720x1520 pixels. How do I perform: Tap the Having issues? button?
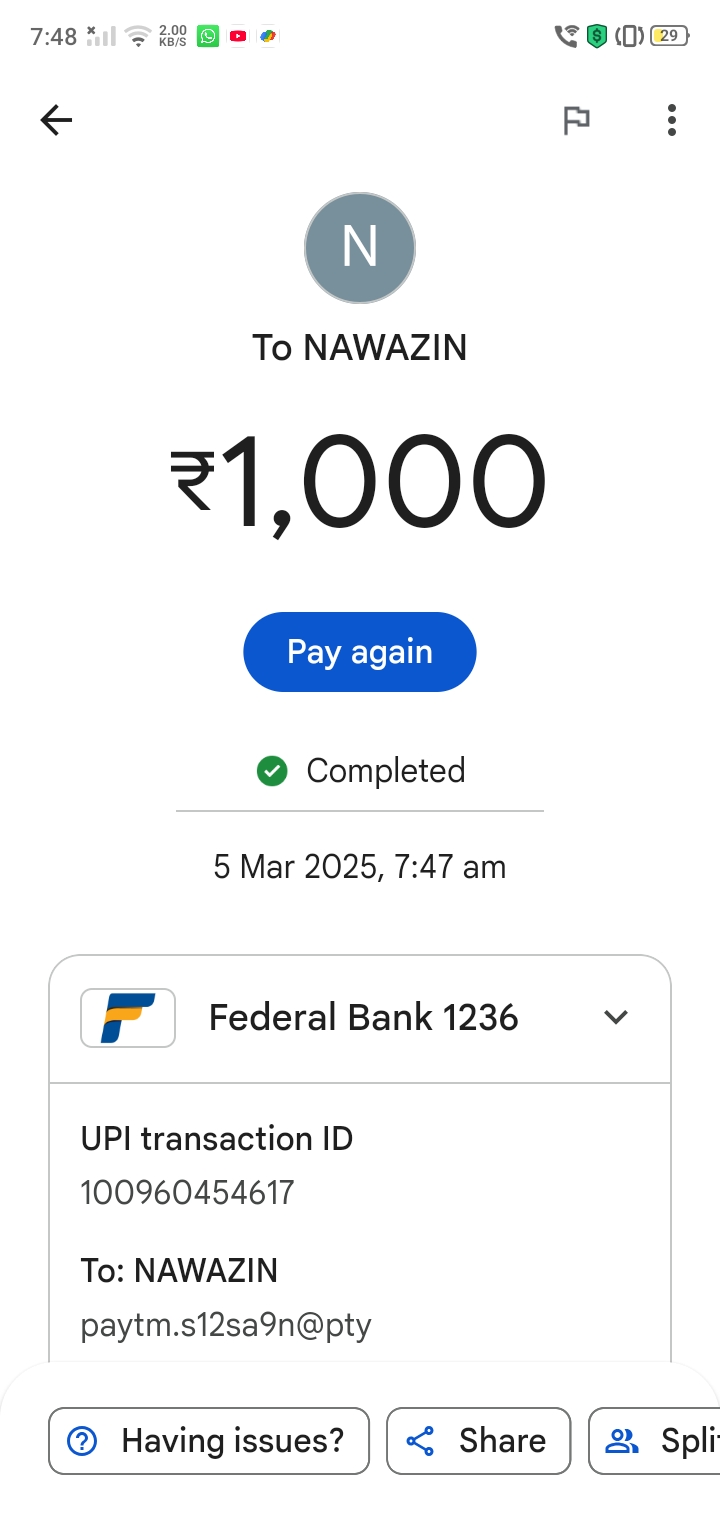click(x=209, y=1441)
